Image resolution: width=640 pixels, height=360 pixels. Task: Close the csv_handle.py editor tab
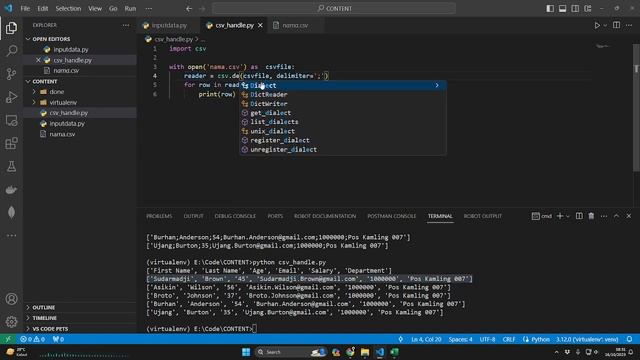pyautogui.click(x=260, y=25)
